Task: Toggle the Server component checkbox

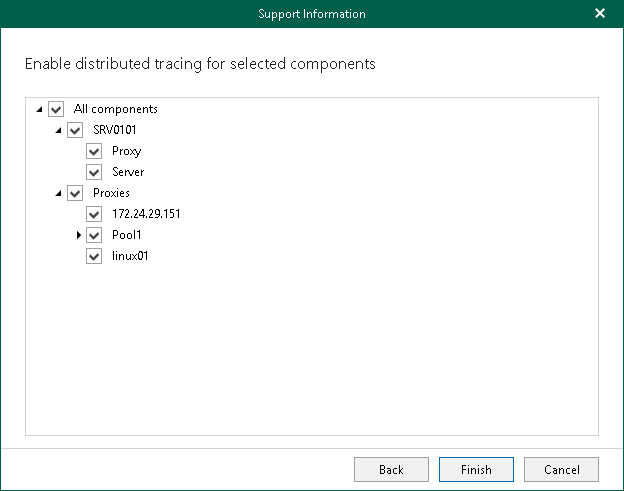Action: click(x=94, y=172)
